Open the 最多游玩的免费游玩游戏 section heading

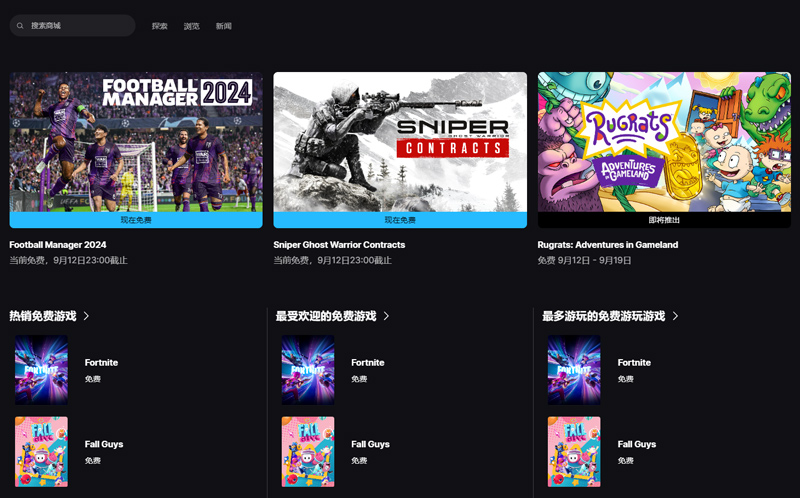pos(604,316)
